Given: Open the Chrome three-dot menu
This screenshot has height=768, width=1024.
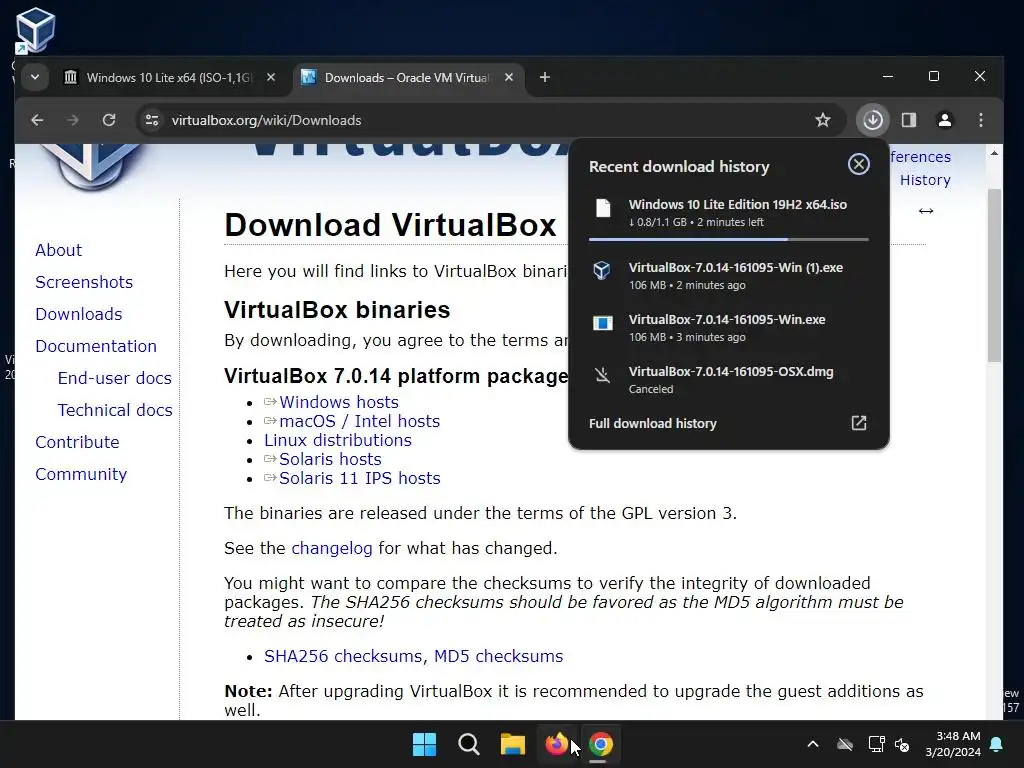Looking at the screenshot, I should [980, 120].
